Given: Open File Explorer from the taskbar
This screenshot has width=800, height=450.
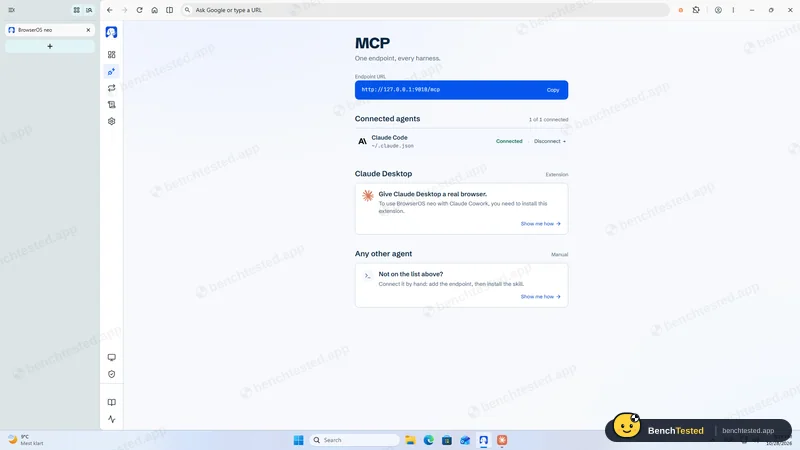Looking at the screenshot, I should (x=410, y=440).
